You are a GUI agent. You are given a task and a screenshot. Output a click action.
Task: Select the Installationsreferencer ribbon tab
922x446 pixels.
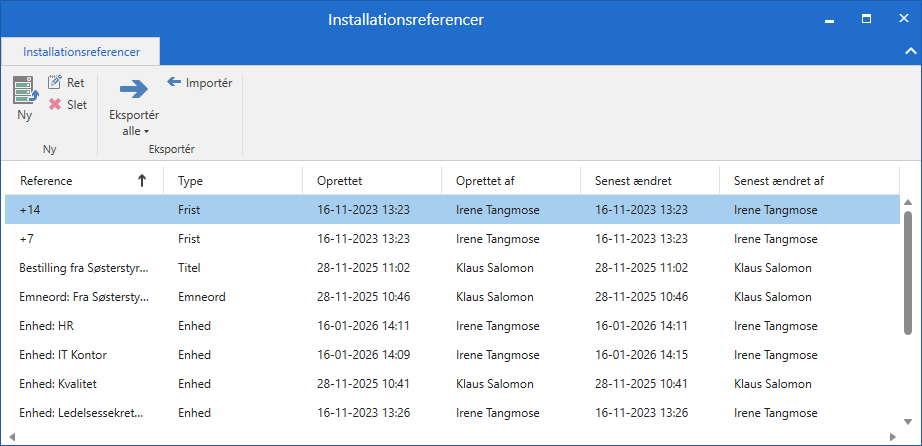click(x=81, y=51)
